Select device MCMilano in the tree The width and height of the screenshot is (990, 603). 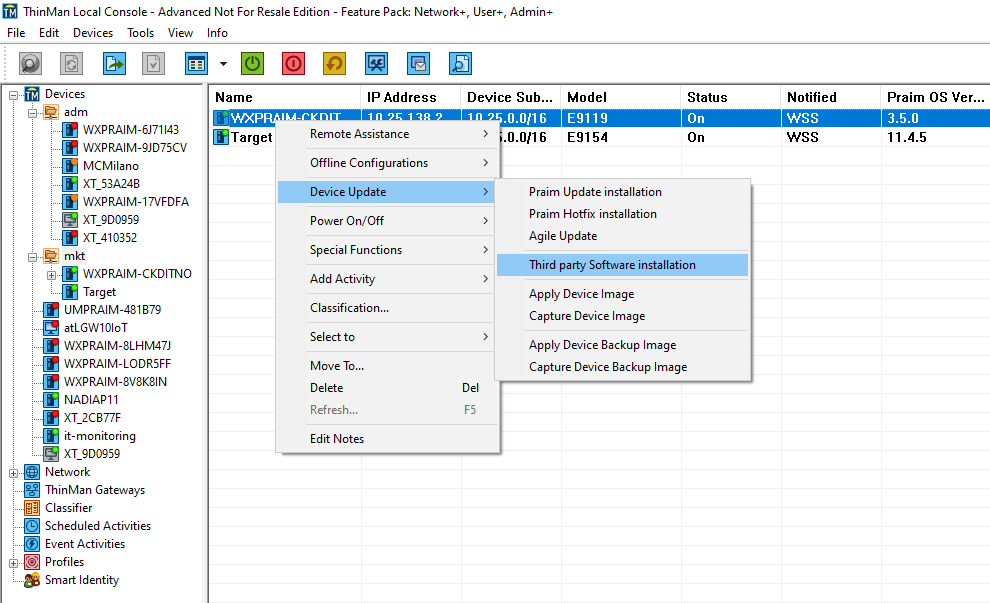click(x=110, y=165)
